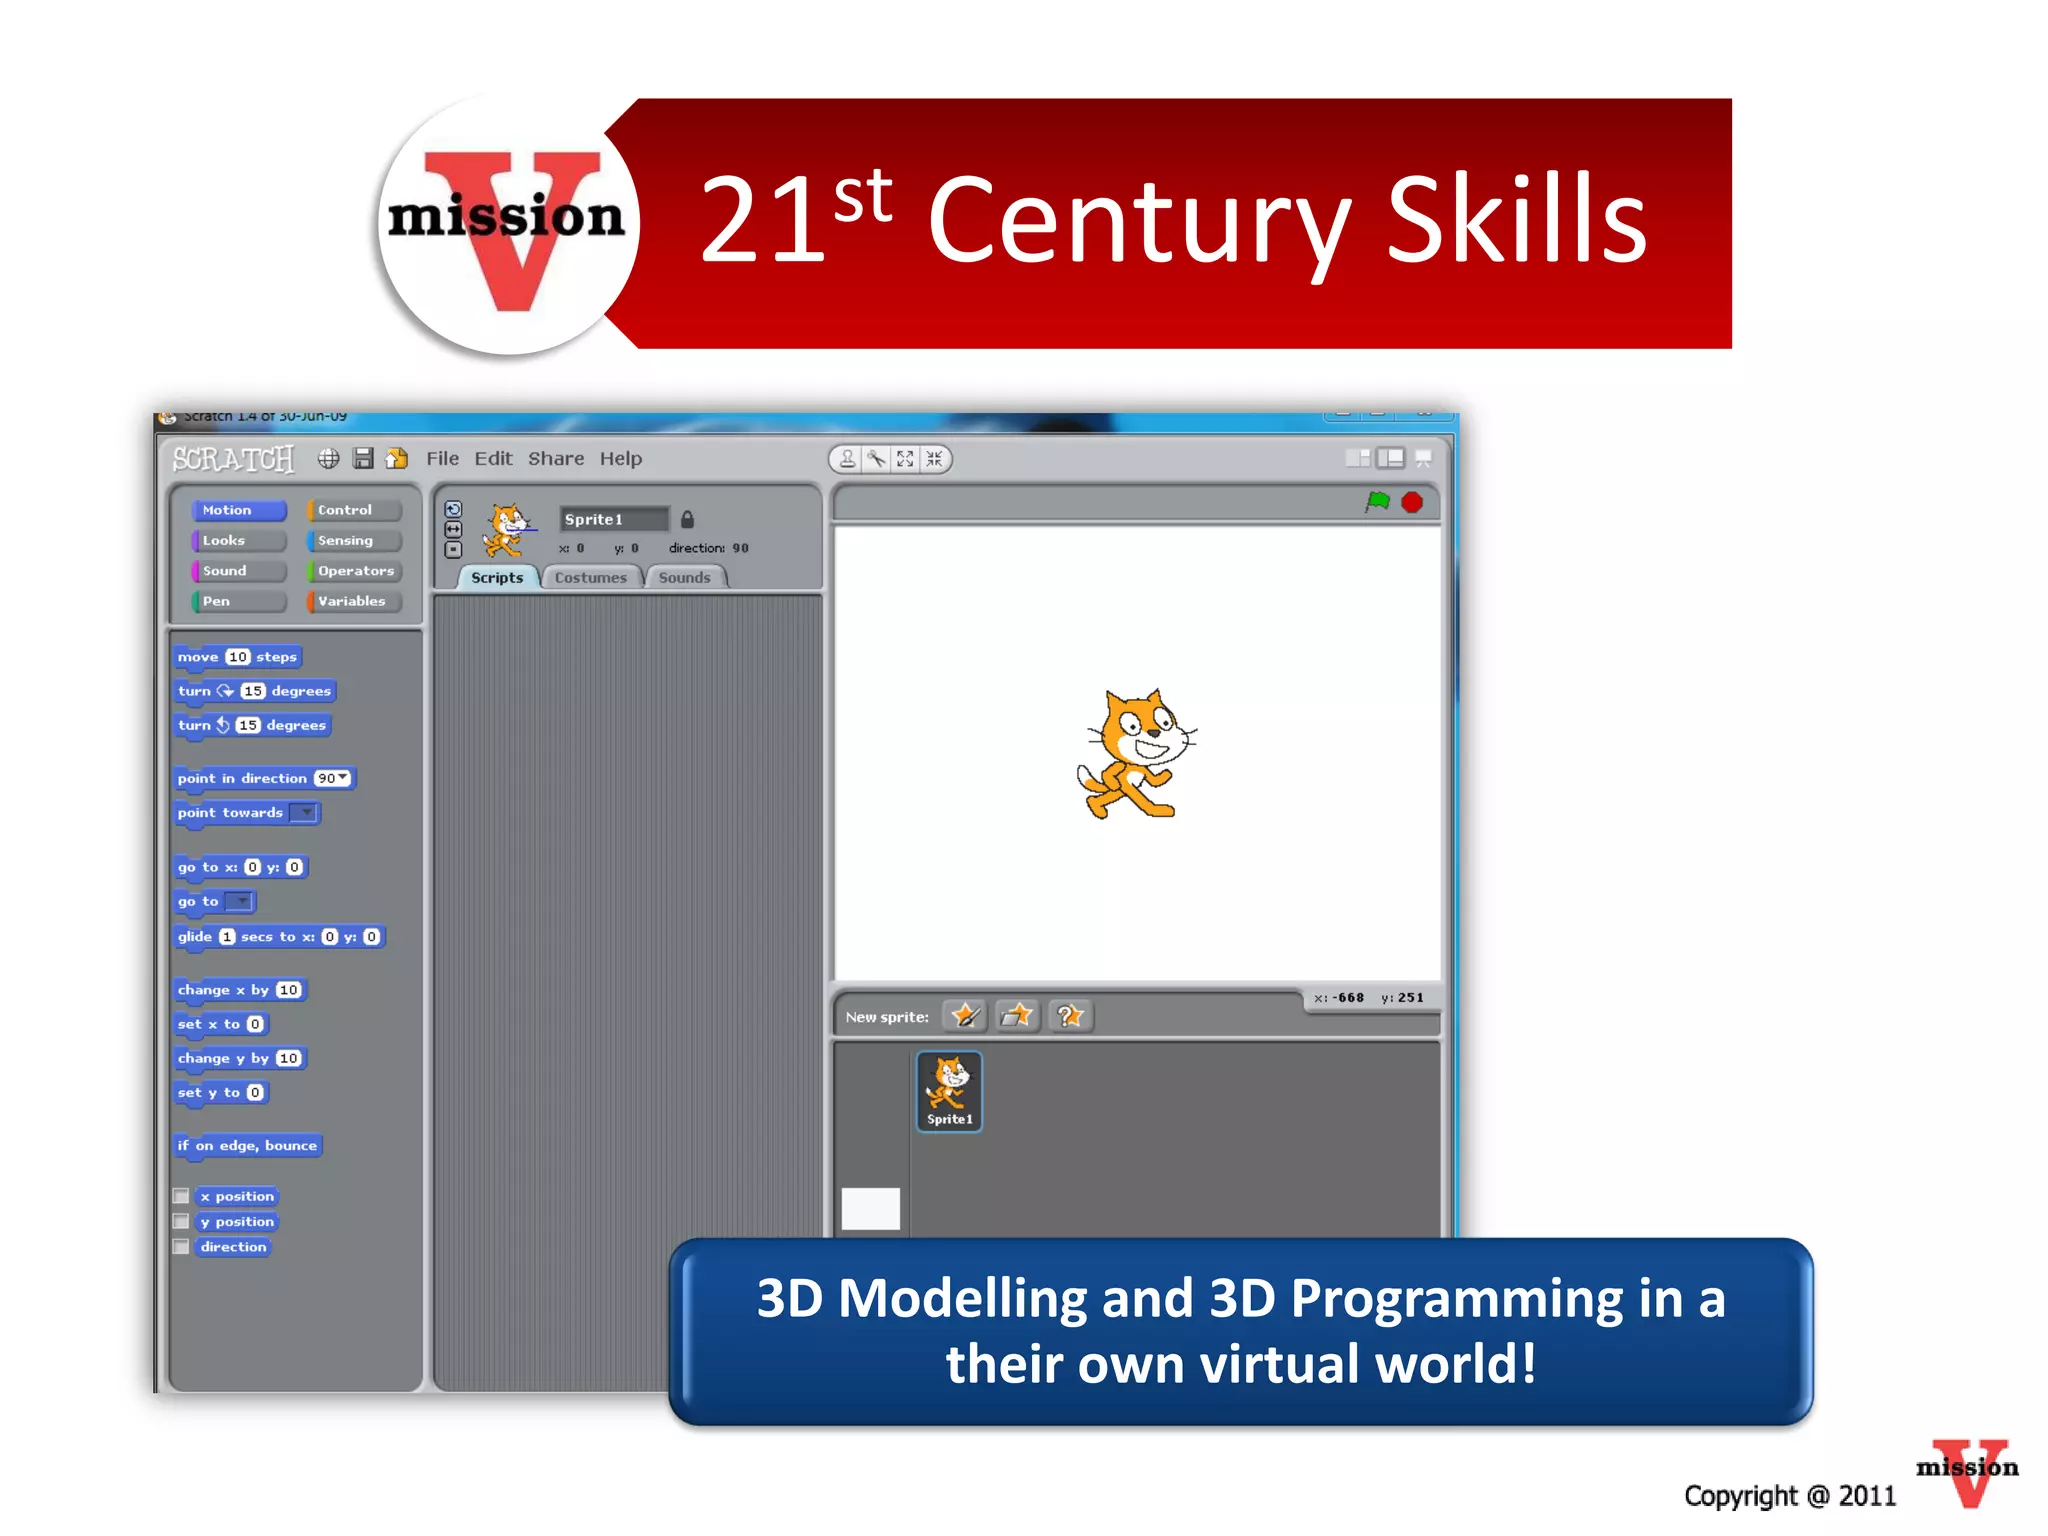Switch to full stage view
Viewport: 2048px width, 1536px height.
coord(1390,458)
